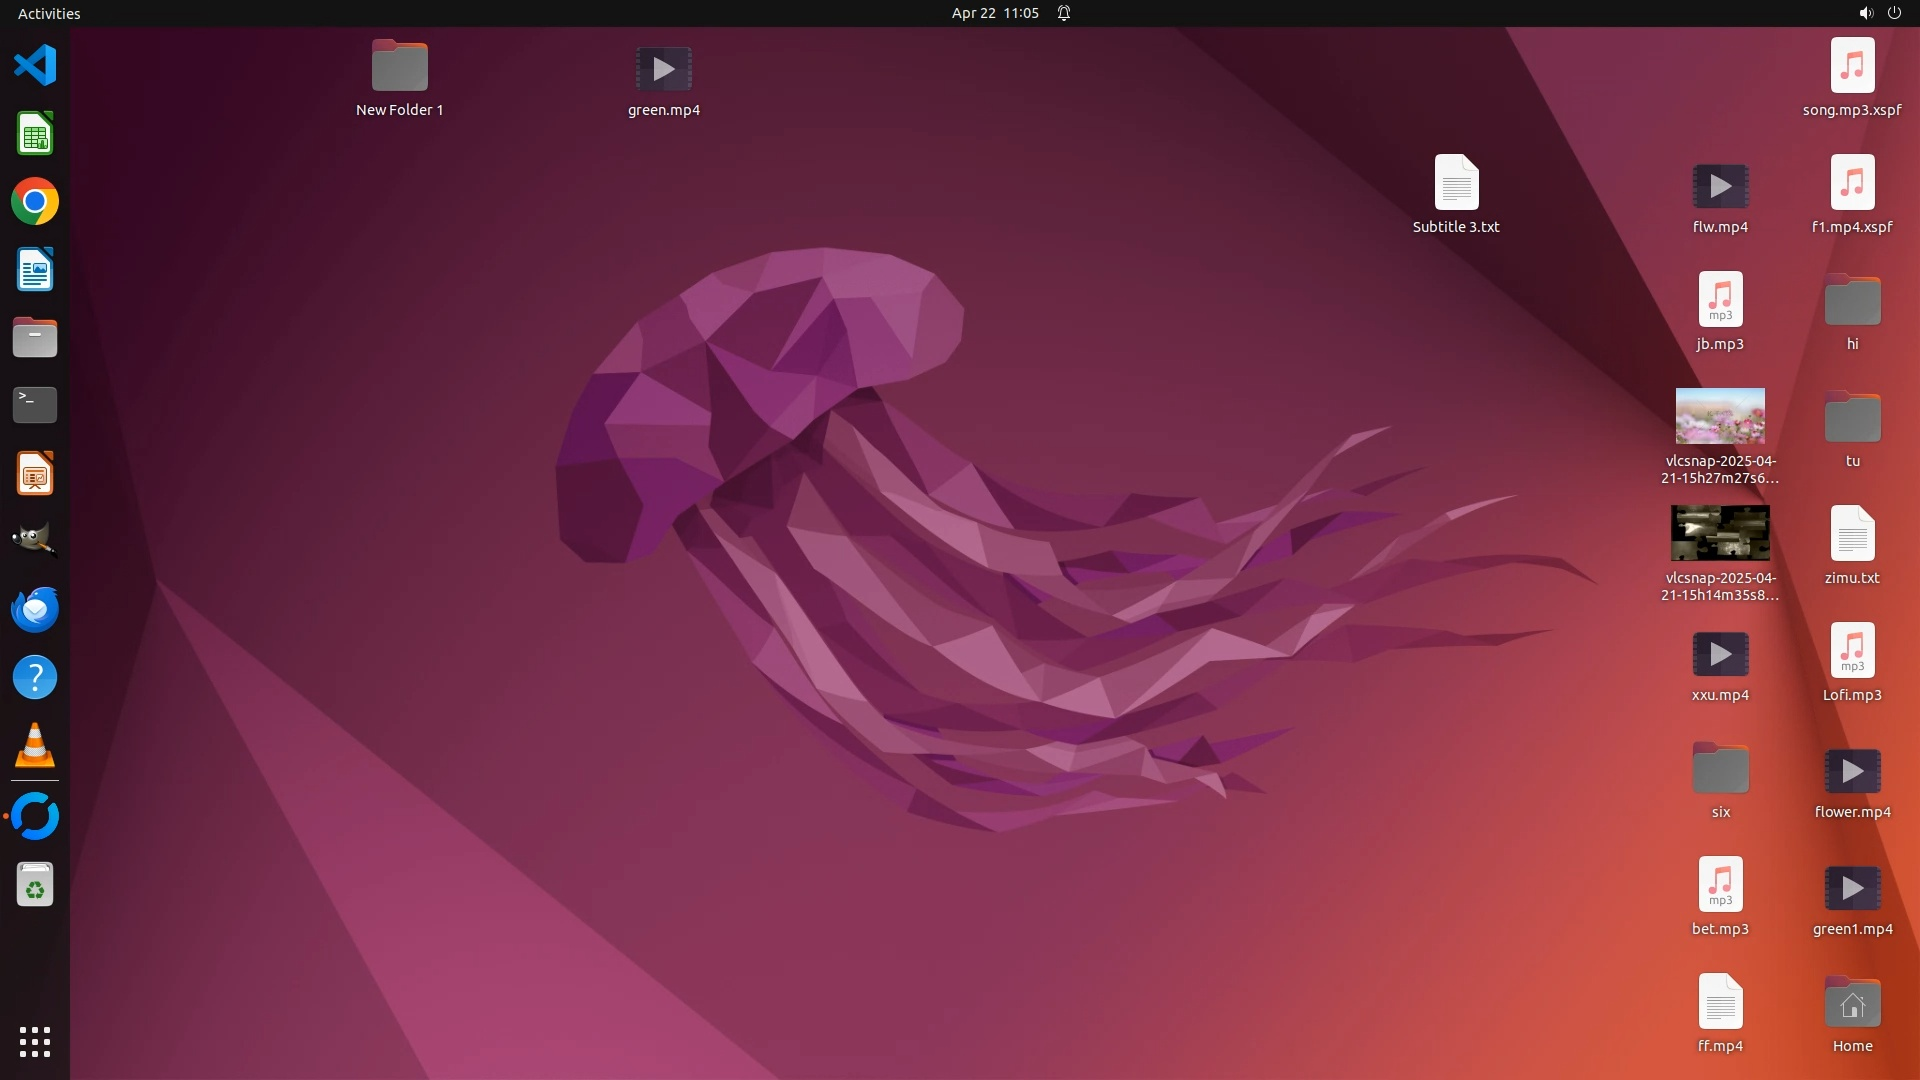1920x1080 pixels.
Task: Open the Trash in dock
Action: (x=35, y=885)
